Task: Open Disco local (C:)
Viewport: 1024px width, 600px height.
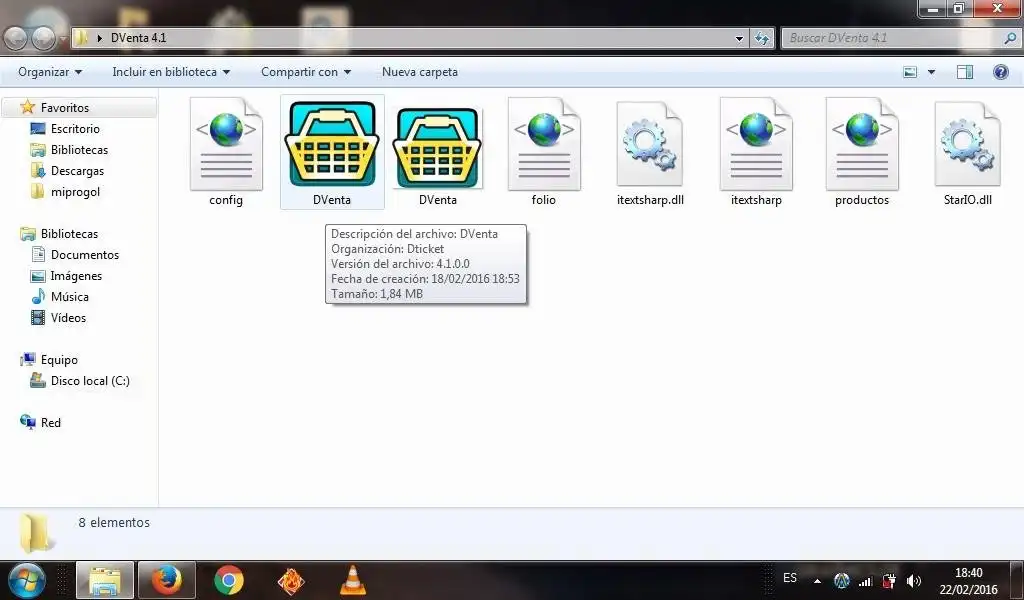Action: point(90,381)
